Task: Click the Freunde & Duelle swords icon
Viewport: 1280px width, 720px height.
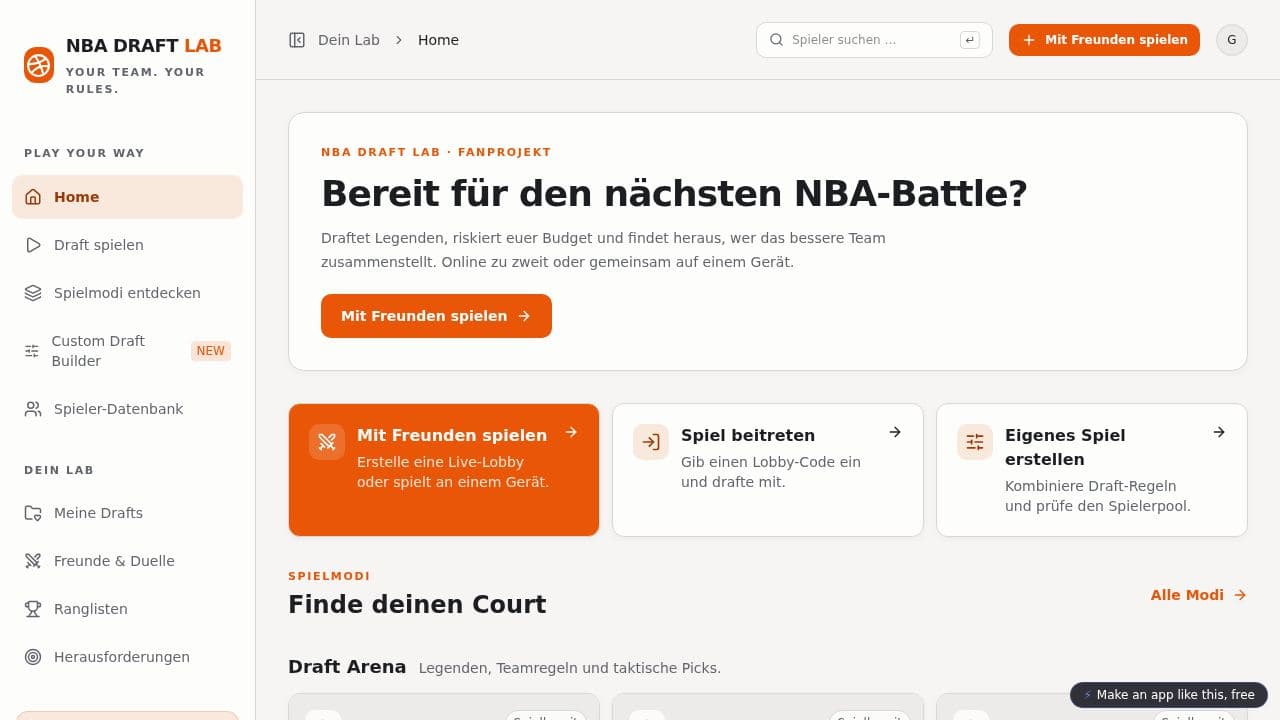Action: pos(33,561)
